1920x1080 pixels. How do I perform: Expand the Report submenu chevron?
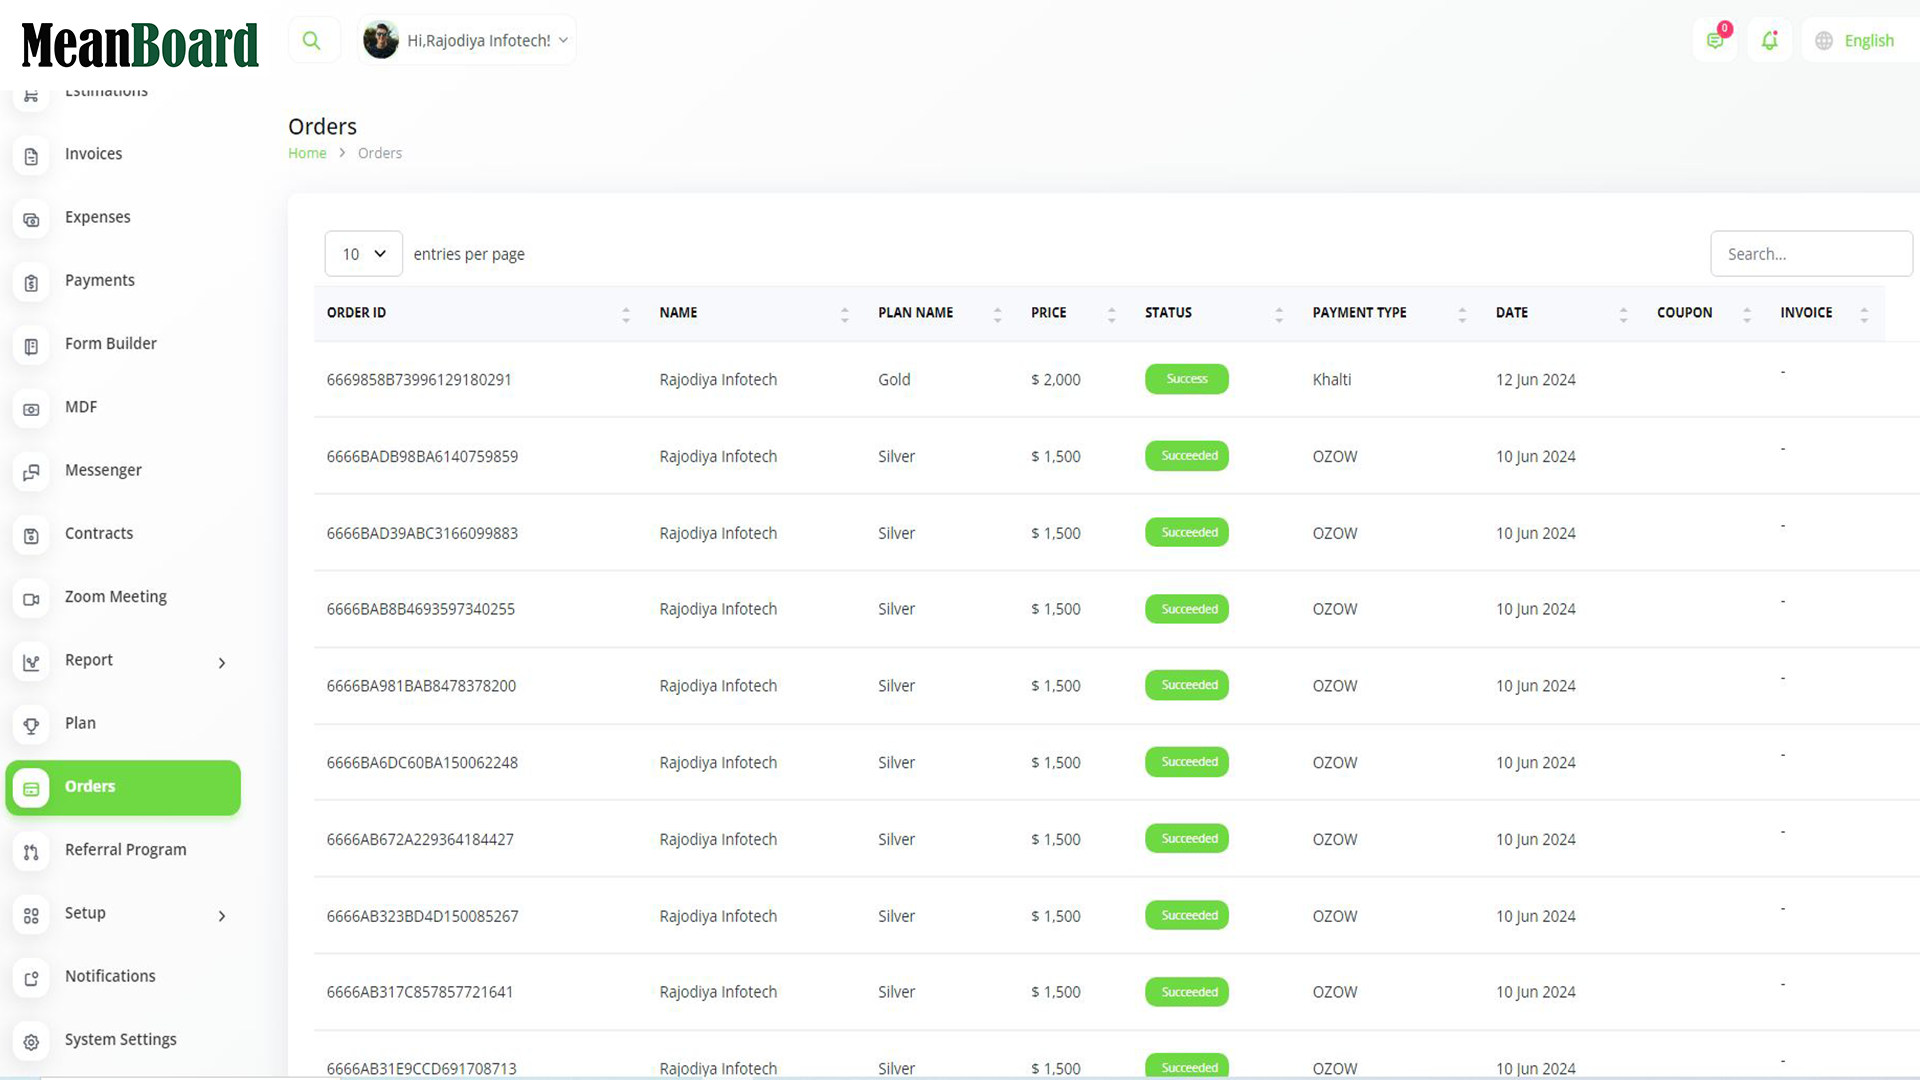pyautogui.click(x=222, y=663)
